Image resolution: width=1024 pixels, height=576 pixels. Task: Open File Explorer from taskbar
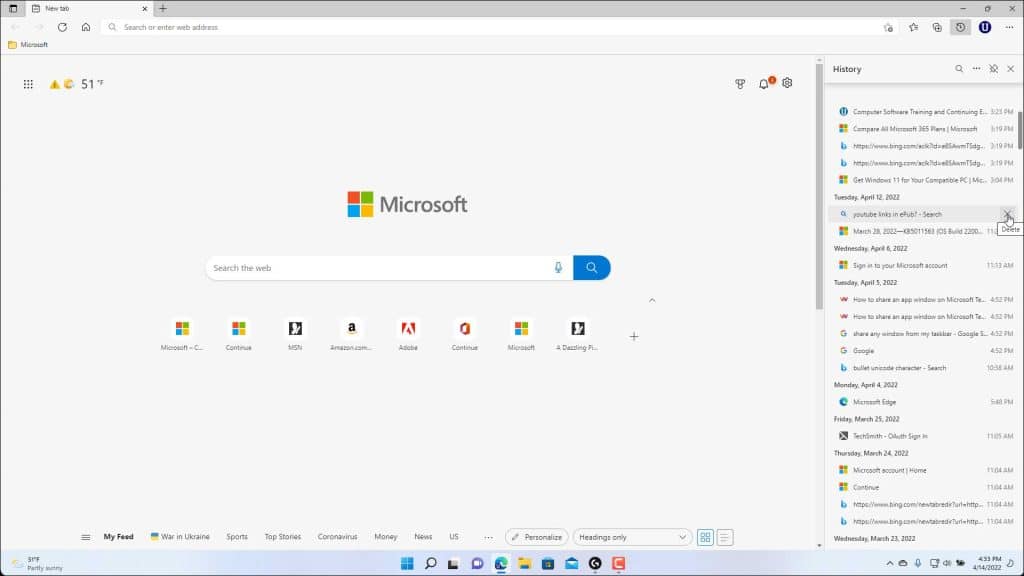point(524,564)
